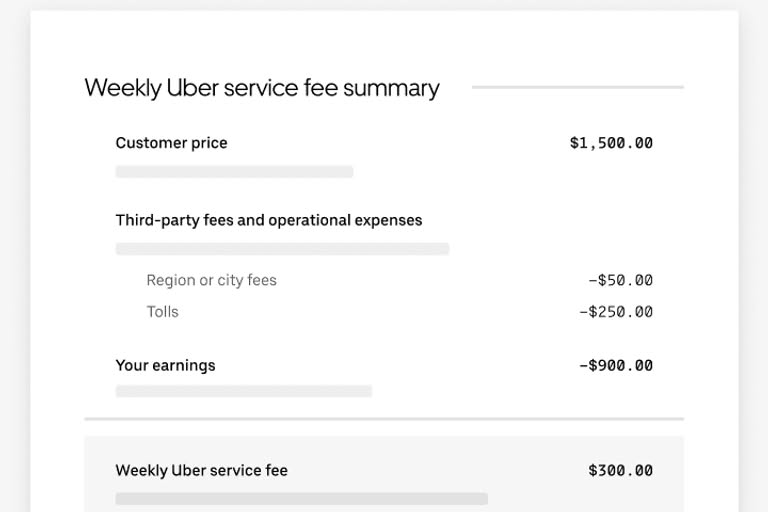
Task: Click the $1,500.00 customer price amount
Action: 611,143
